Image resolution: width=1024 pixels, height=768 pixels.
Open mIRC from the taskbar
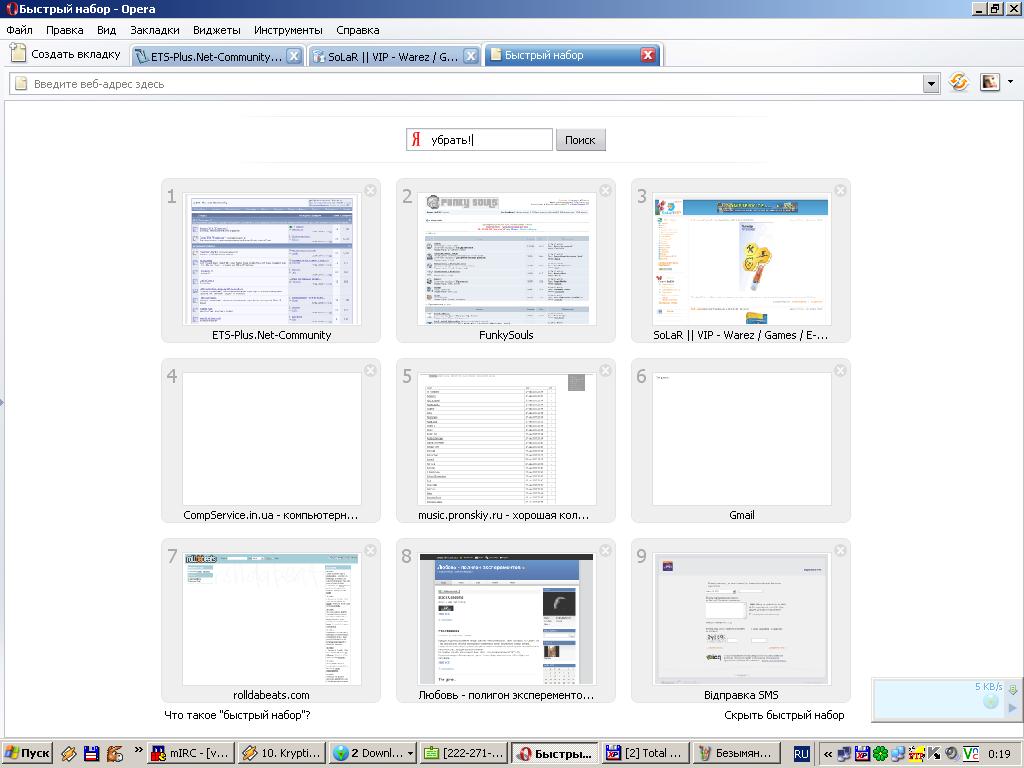[x=189, y=753]
